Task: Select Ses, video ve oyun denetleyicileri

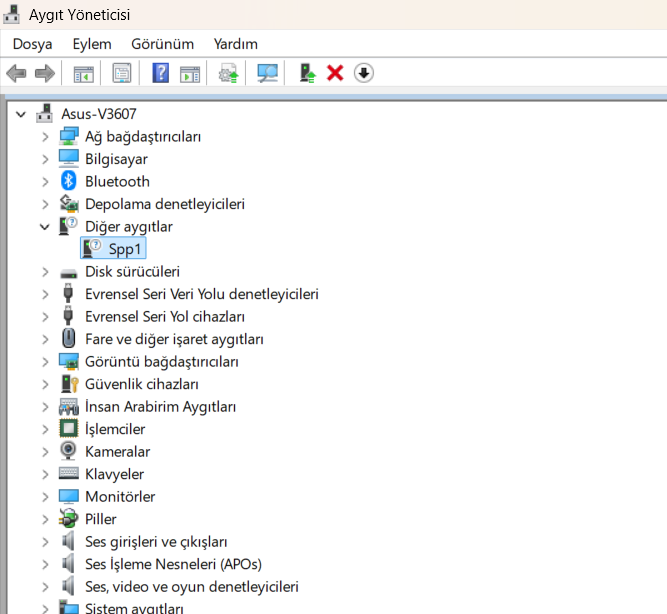Action: [x=192, y=587]
